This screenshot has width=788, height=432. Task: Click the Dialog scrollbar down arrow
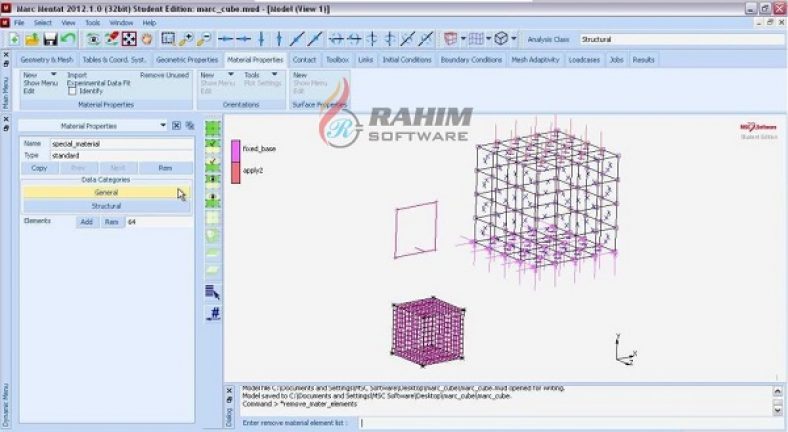[x=777, y=410]
